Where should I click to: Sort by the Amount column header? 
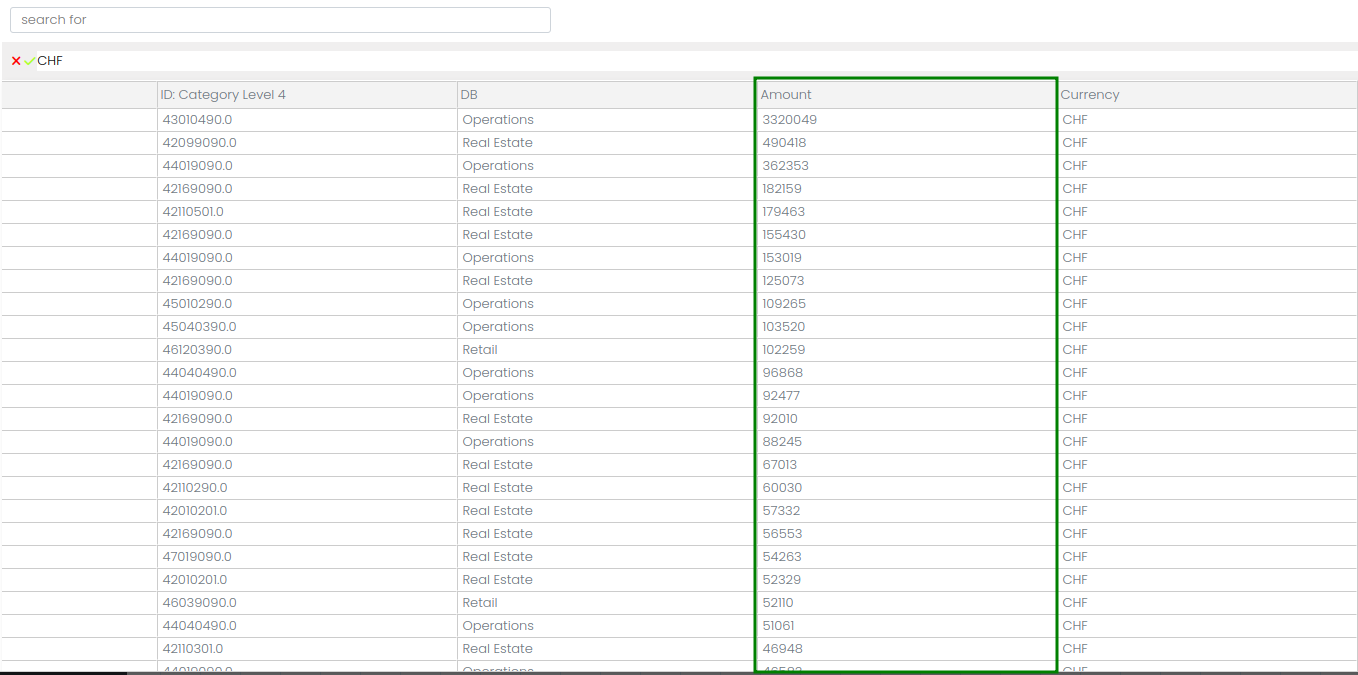pyautogui.click(x=786, y=95)
